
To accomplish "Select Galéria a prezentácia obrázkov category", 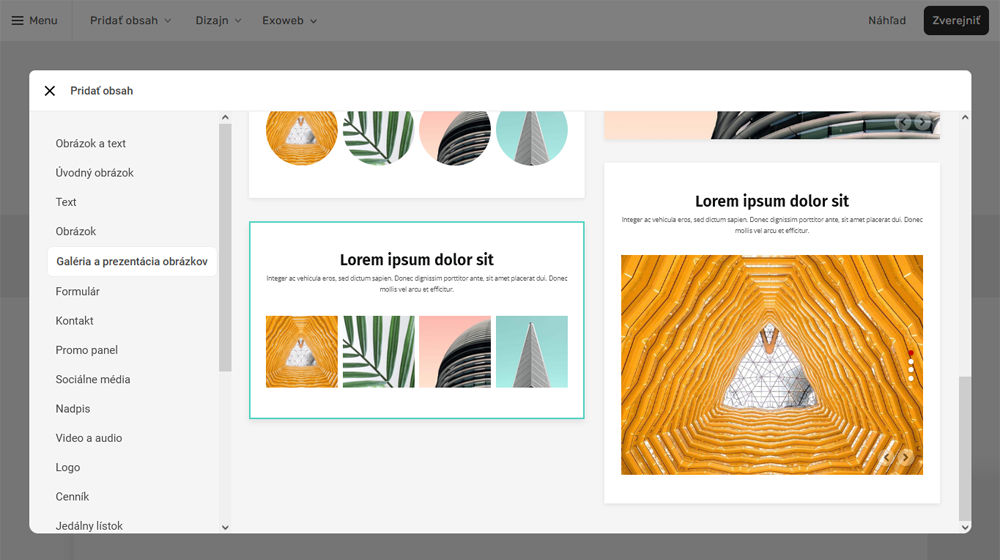I will click(x=131, y=261).
